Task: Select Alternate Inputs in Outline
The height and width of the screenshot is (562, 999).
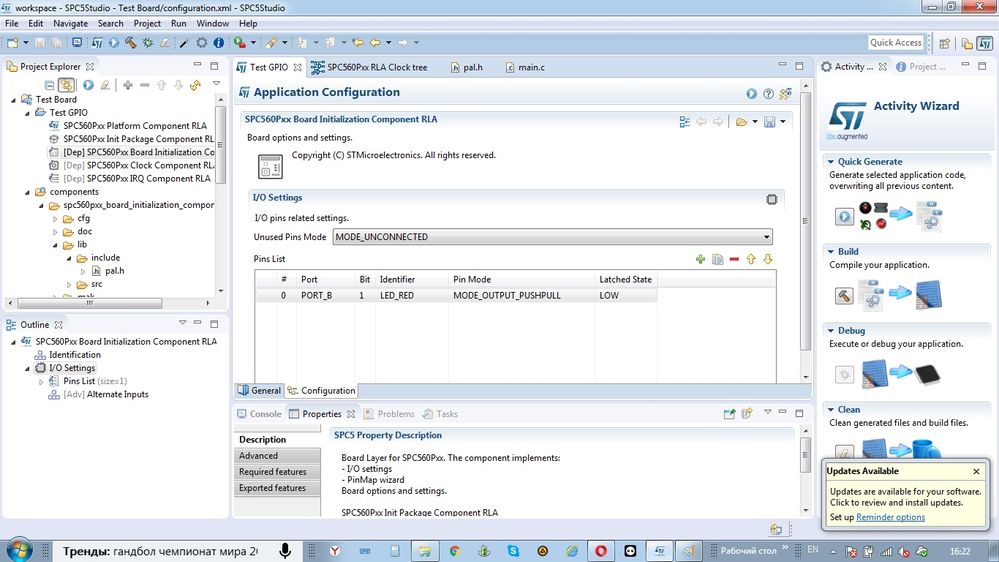Action: click(x=98, y=395)
